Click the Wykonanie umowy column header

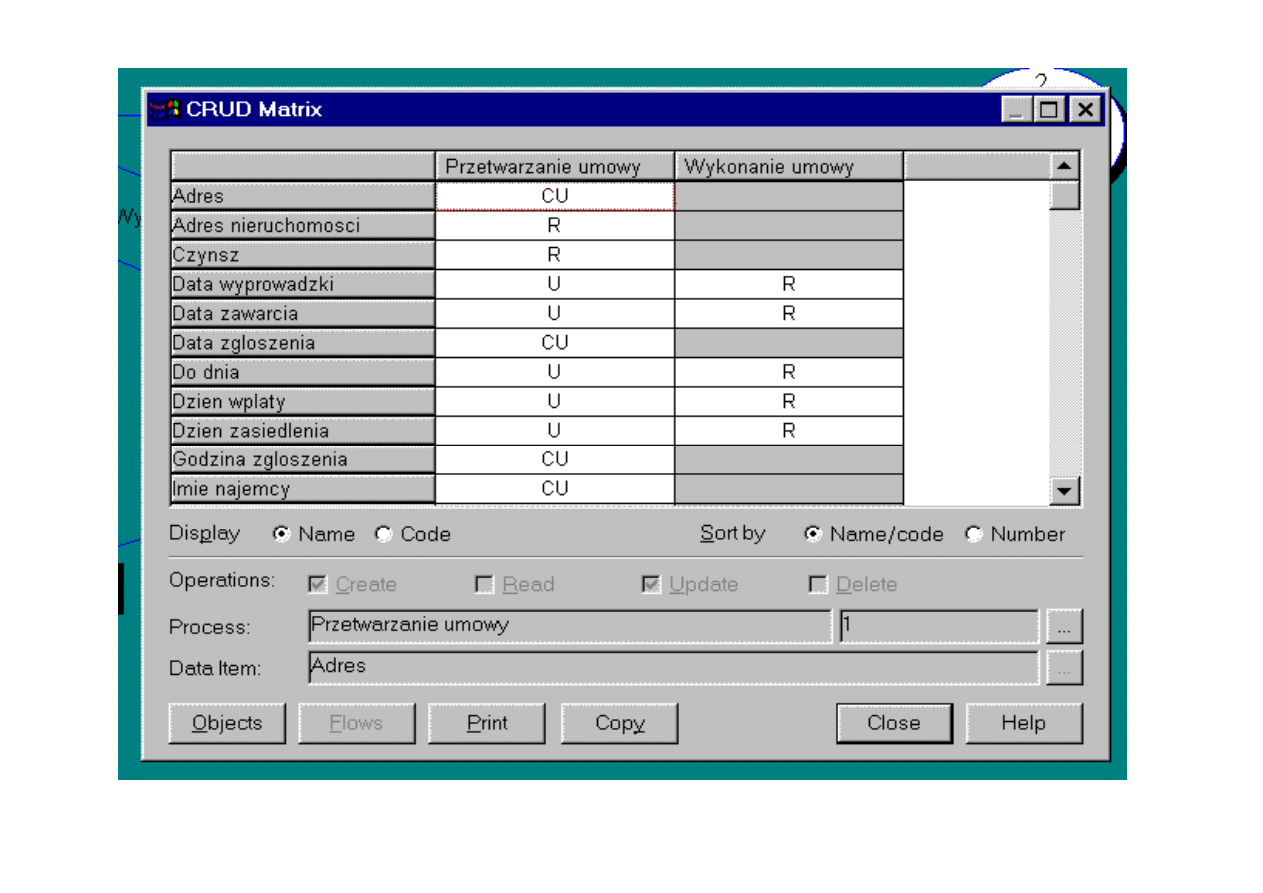789,167
